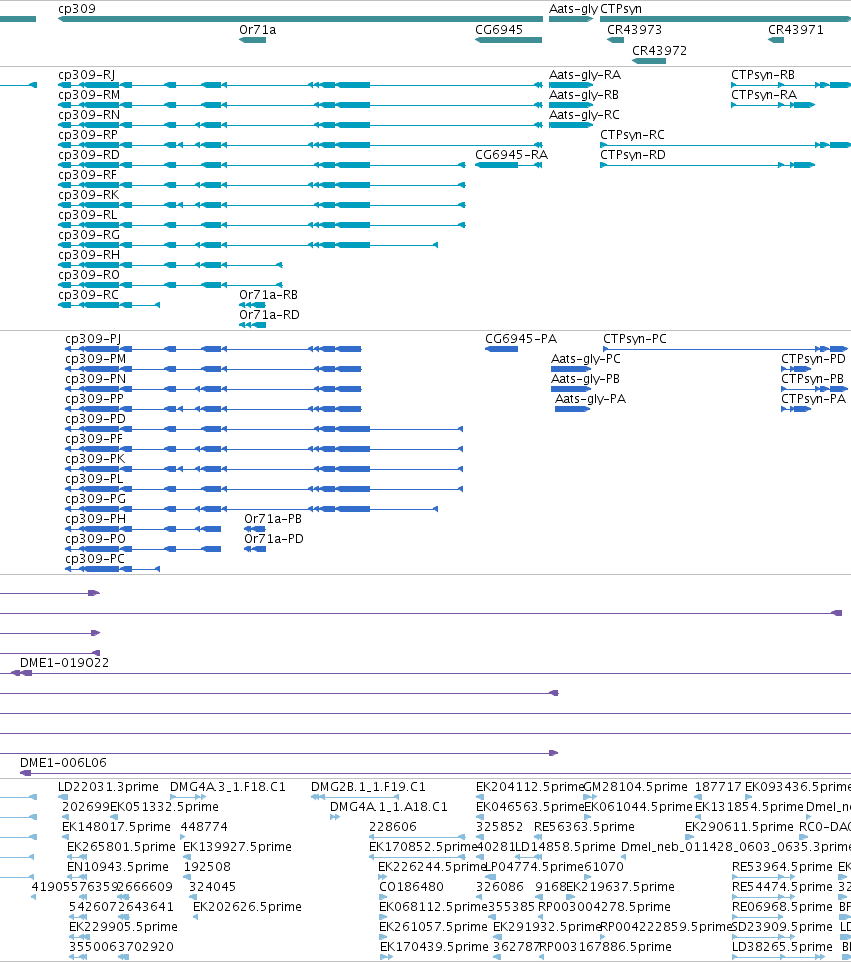
Task: Click the EK290611.5prime EST label
Action: (739, 827)
